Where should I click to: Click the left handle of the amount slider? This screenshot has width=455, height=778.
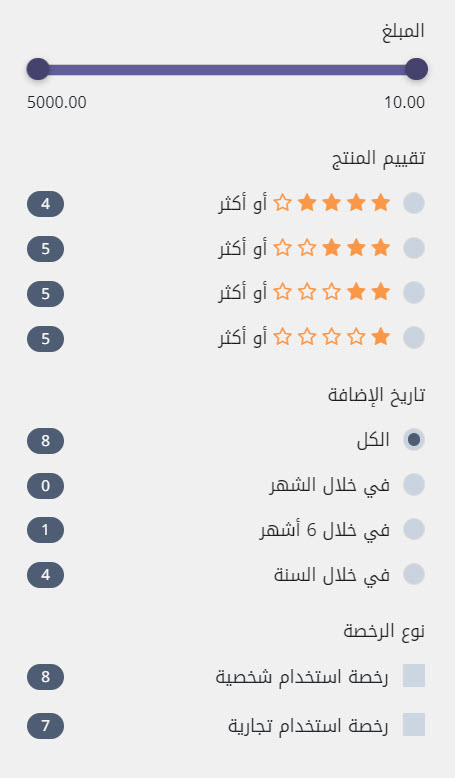pos(38,69)
